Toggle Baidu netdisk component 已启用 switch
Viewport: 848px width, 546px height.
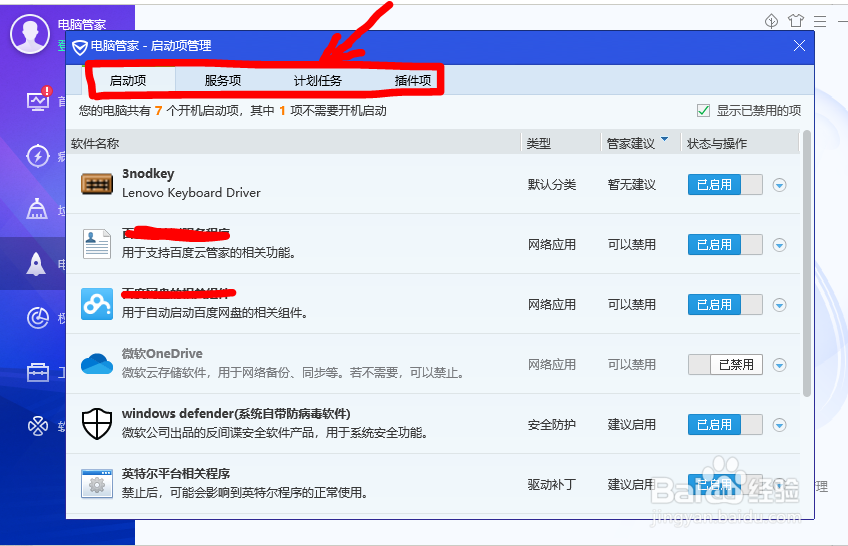pyautogui.click(x=725, y=304)
